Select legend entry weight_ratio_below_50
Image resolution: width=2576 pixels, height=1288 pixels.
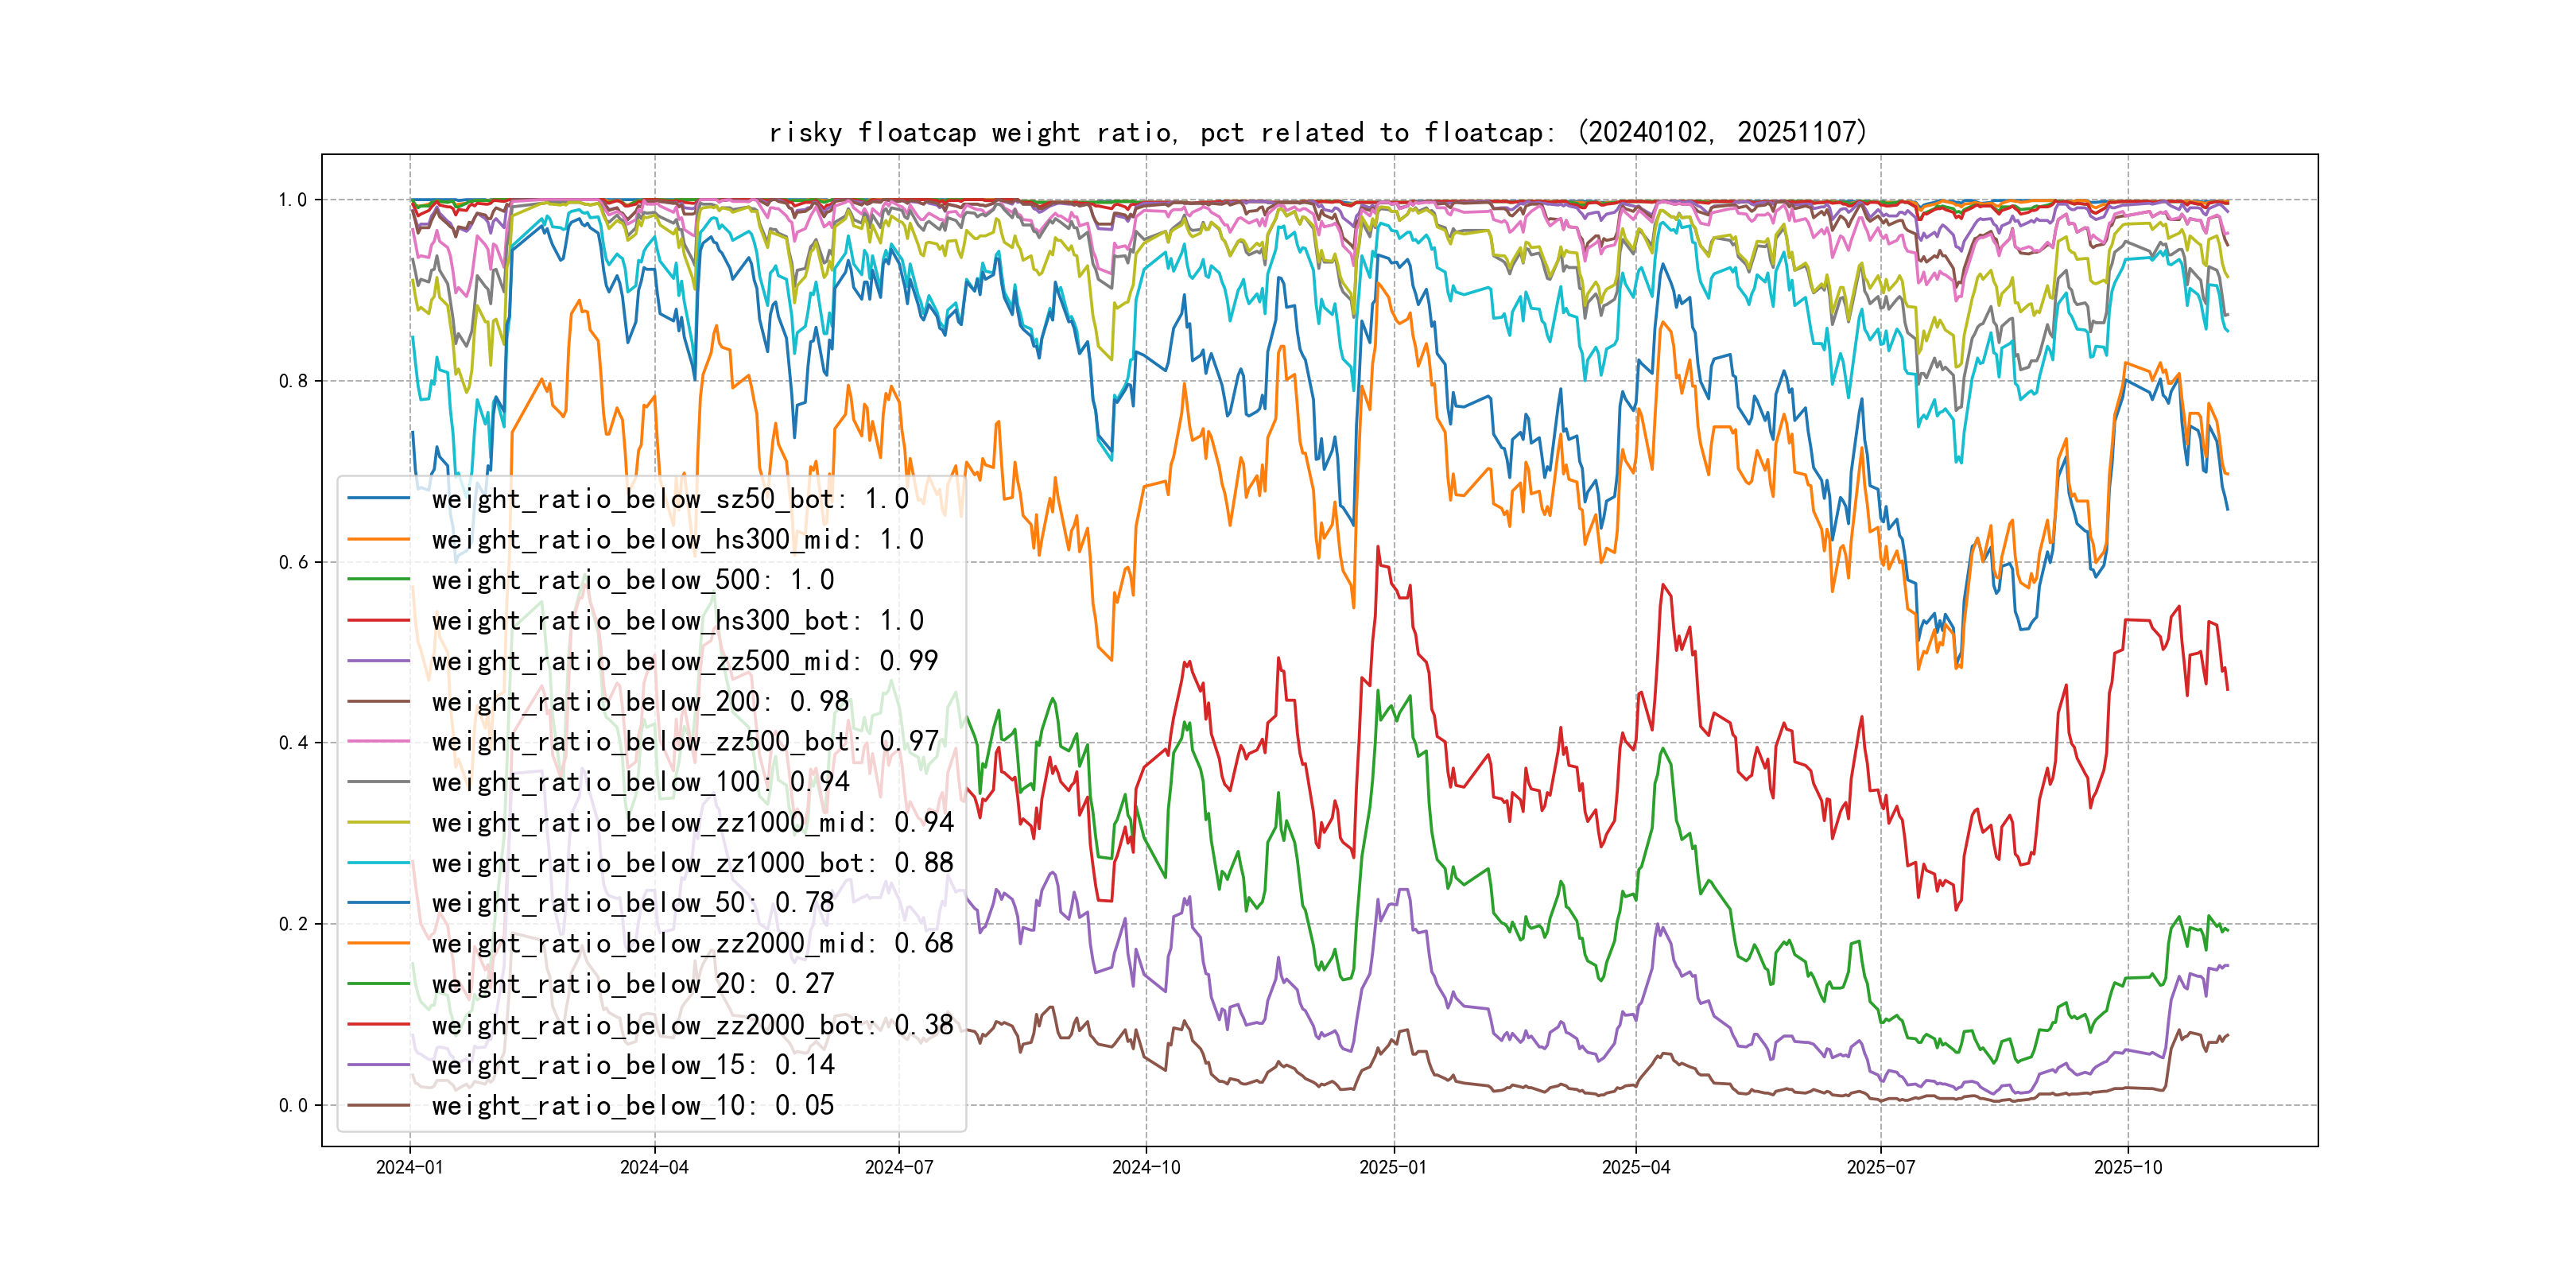click(632, 903)
